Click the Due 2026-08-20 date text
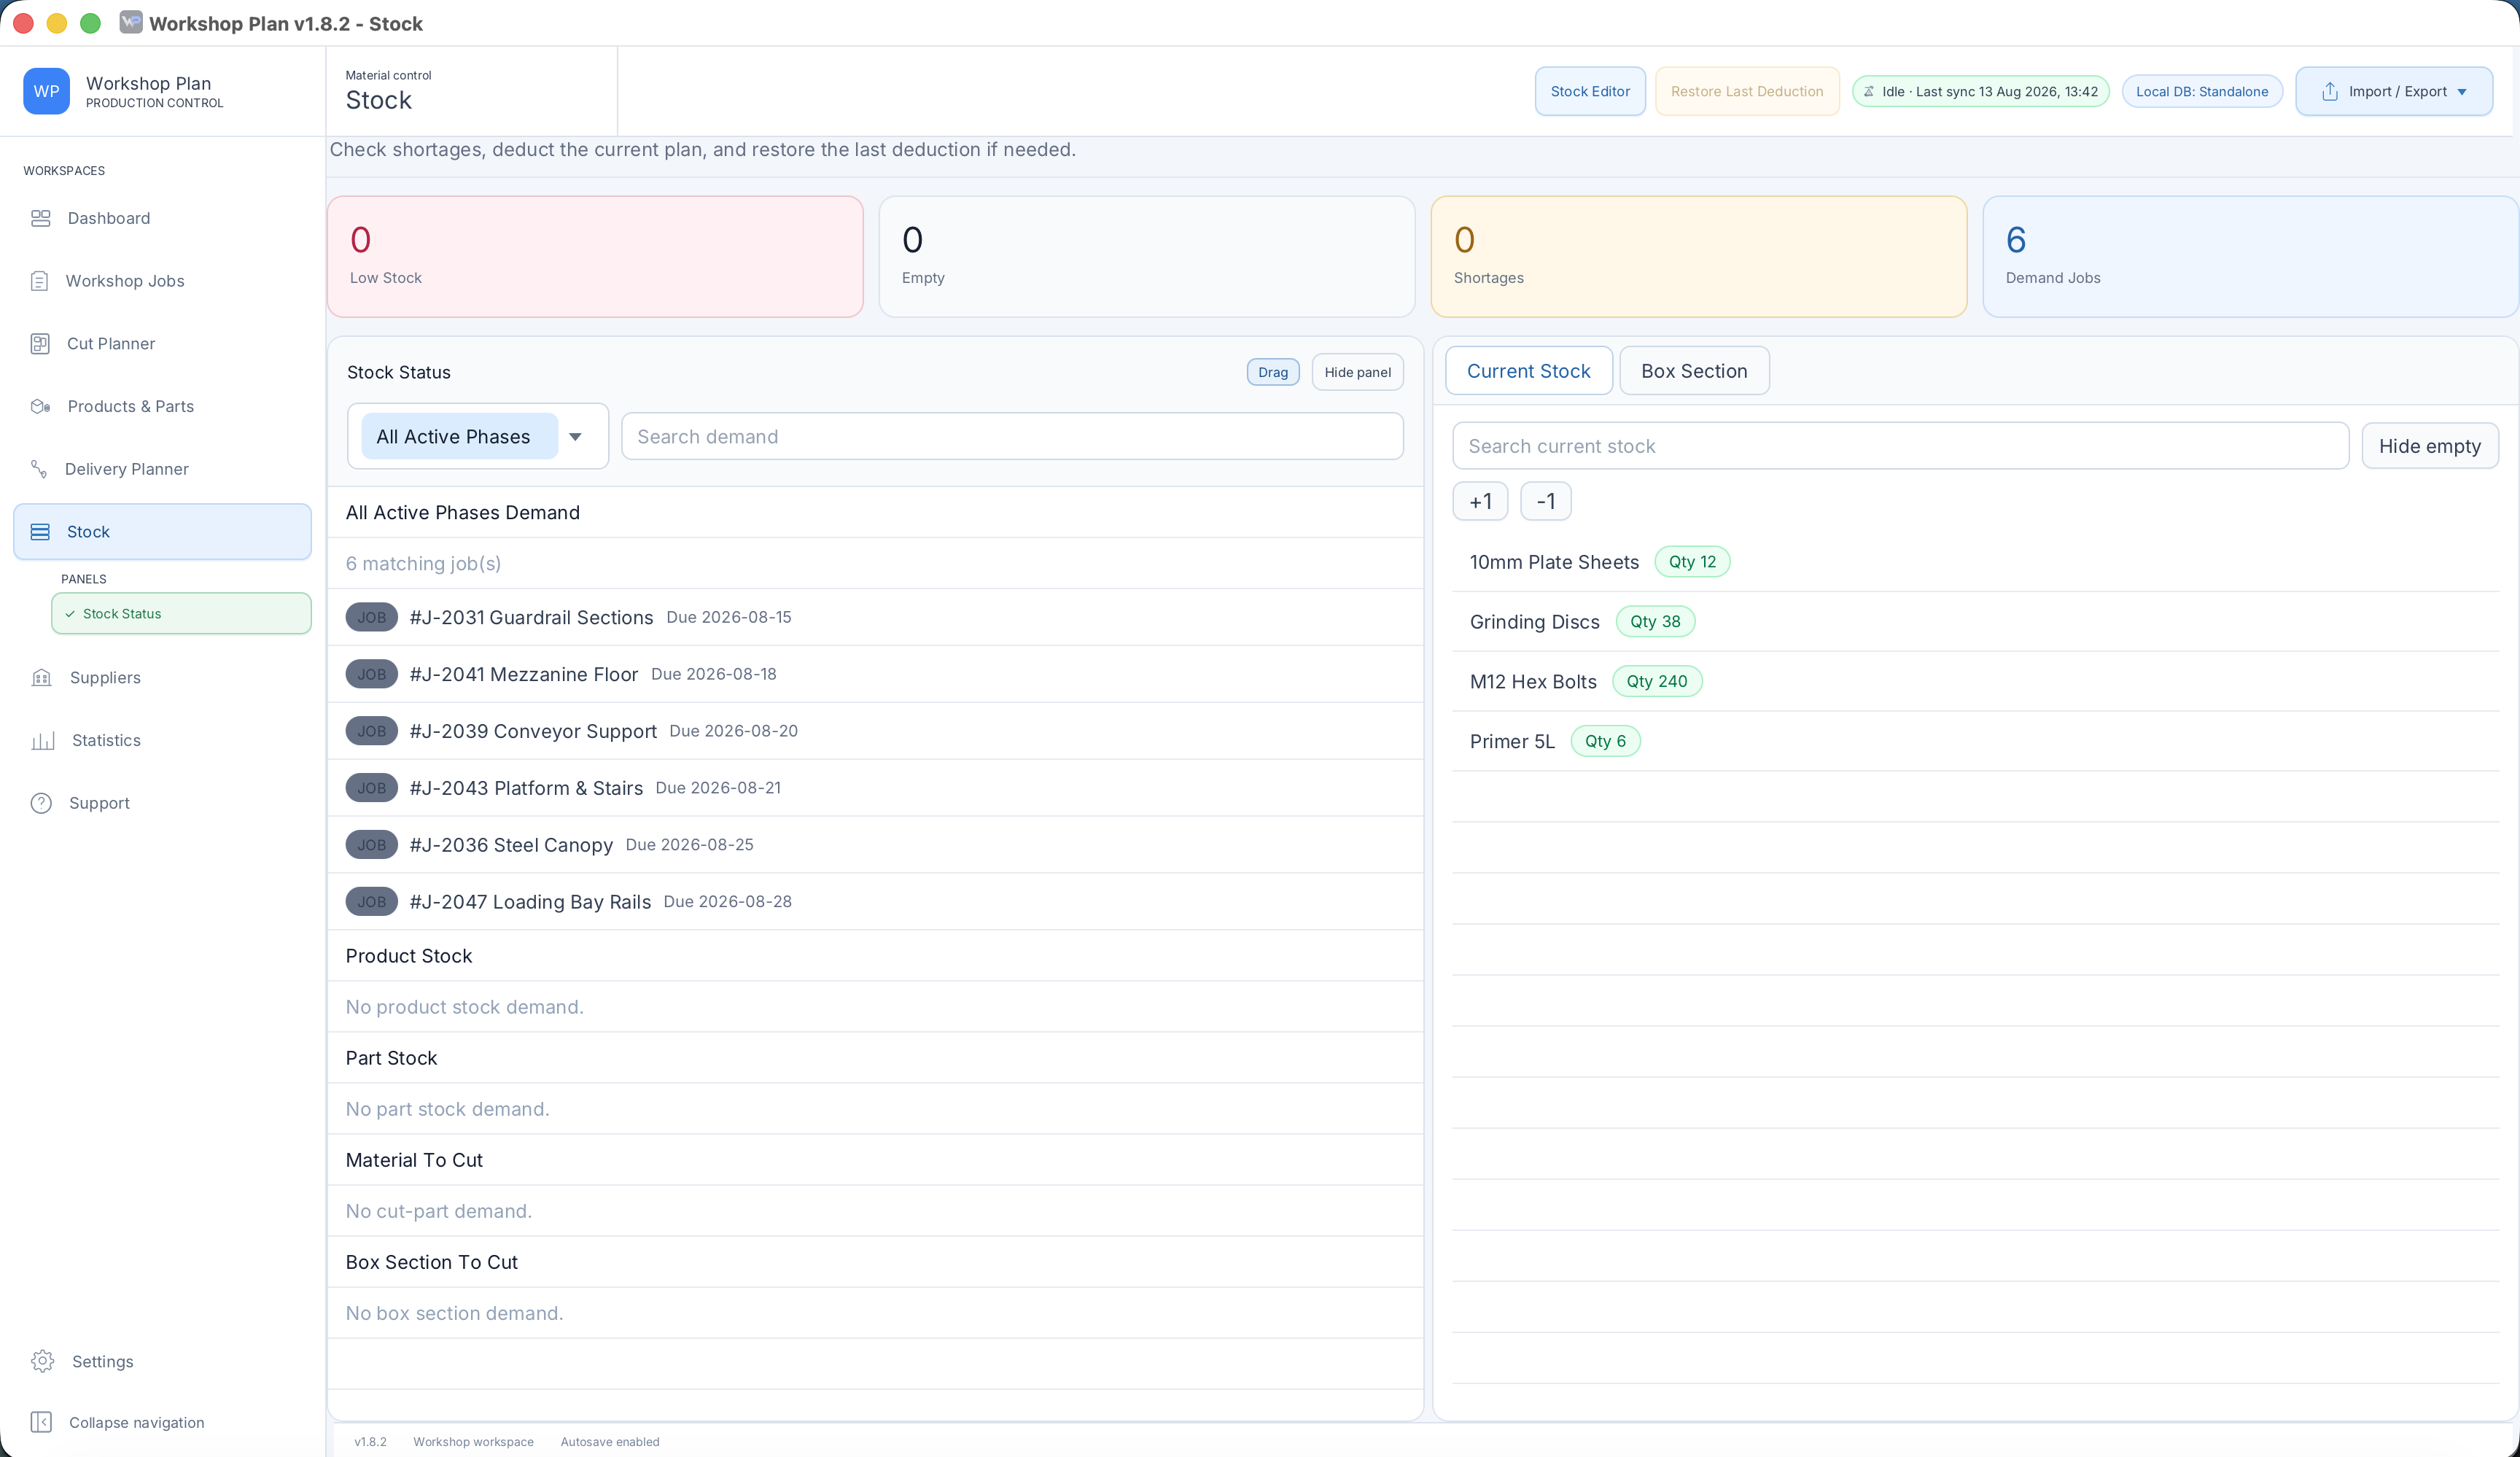 point(733,731)
